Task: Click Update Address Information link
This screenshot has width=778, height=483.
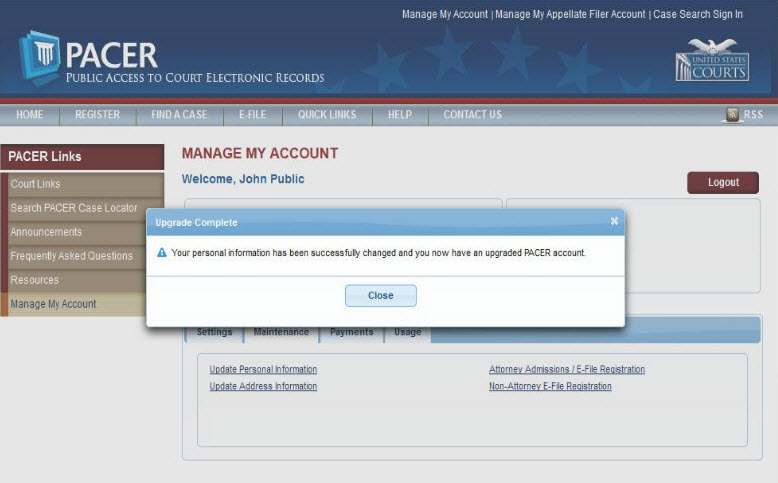Action: click(x=263, y=386)
